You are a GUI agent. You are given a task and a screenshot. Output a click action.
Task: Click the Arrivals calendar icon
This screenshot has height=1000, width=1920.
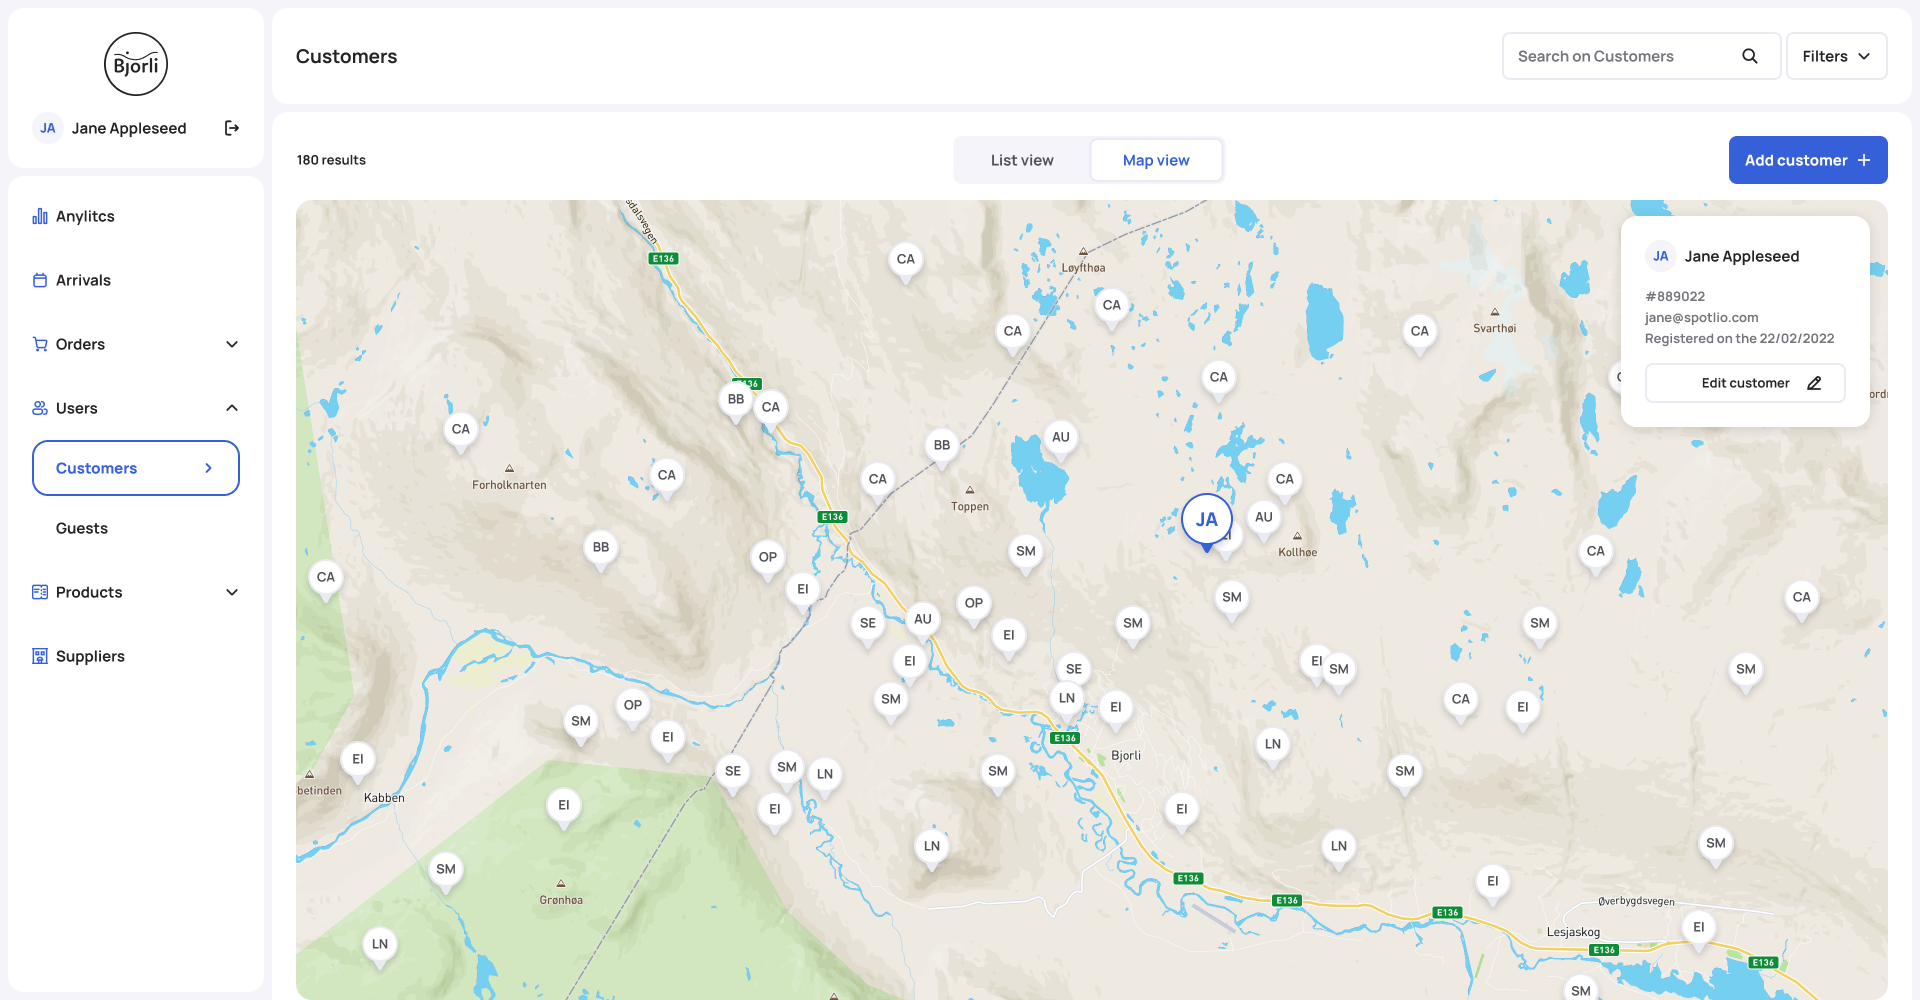click(40, 280)
